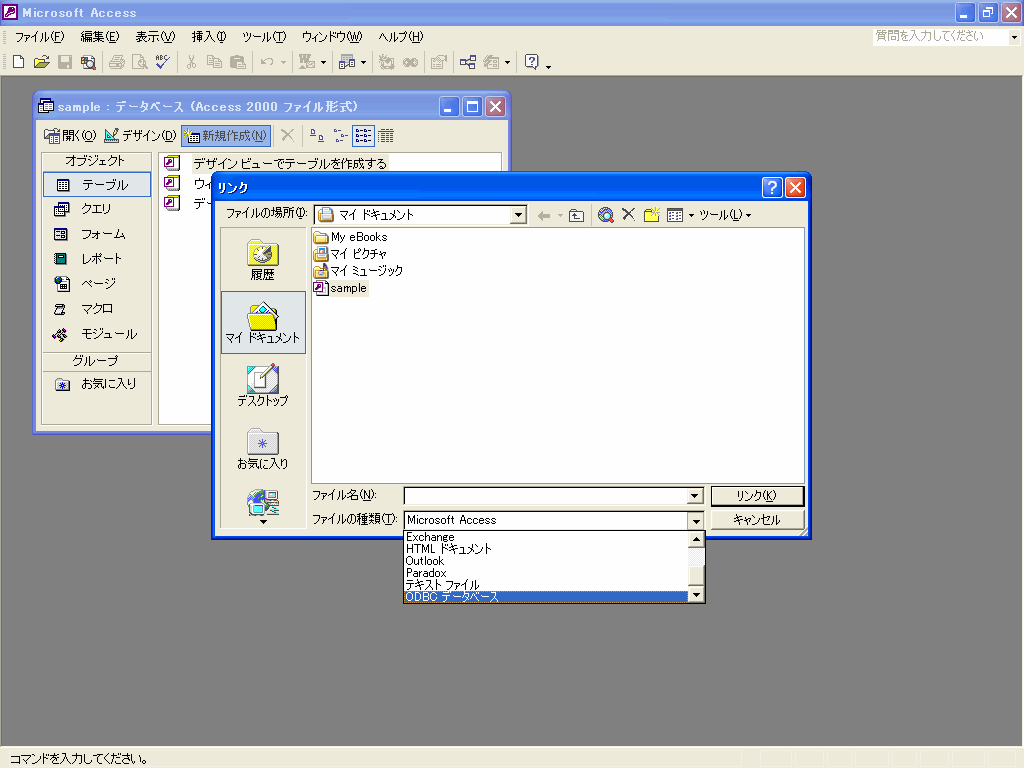Create new folder in link dialog
Viewport: 1024px width, 768px height.
(652, 215)
